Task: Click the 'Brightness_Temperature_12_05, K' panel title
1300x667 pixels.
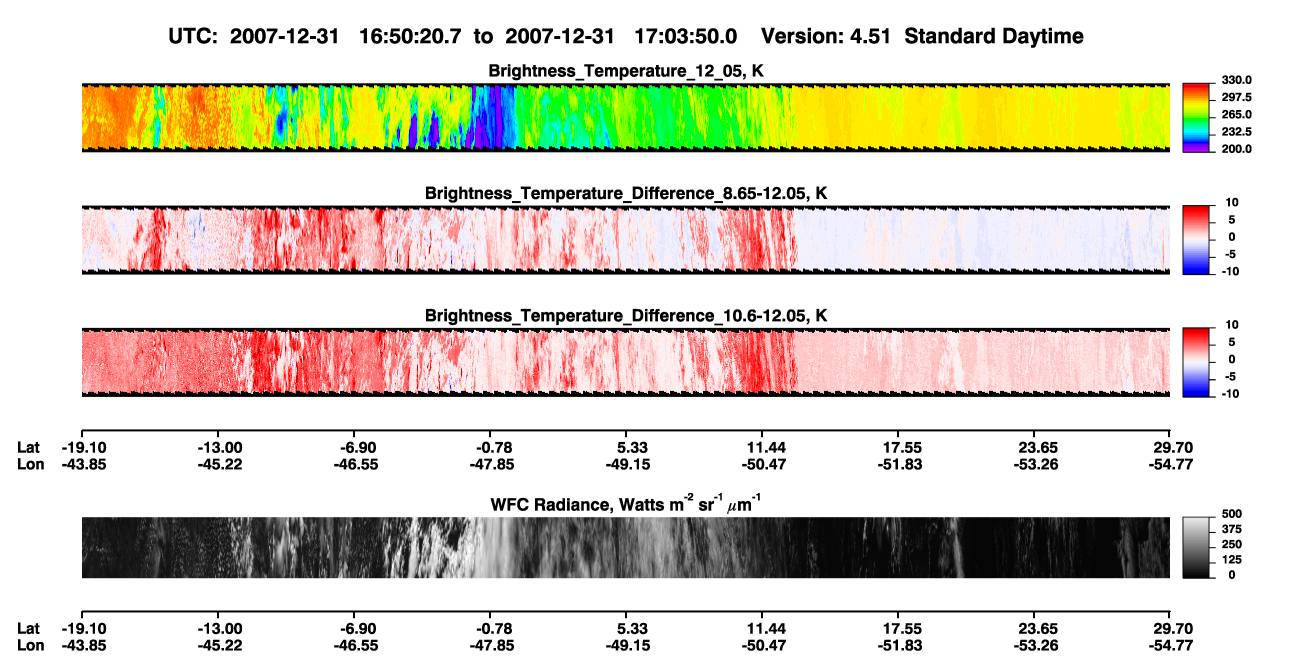Action: coord(626,71)
